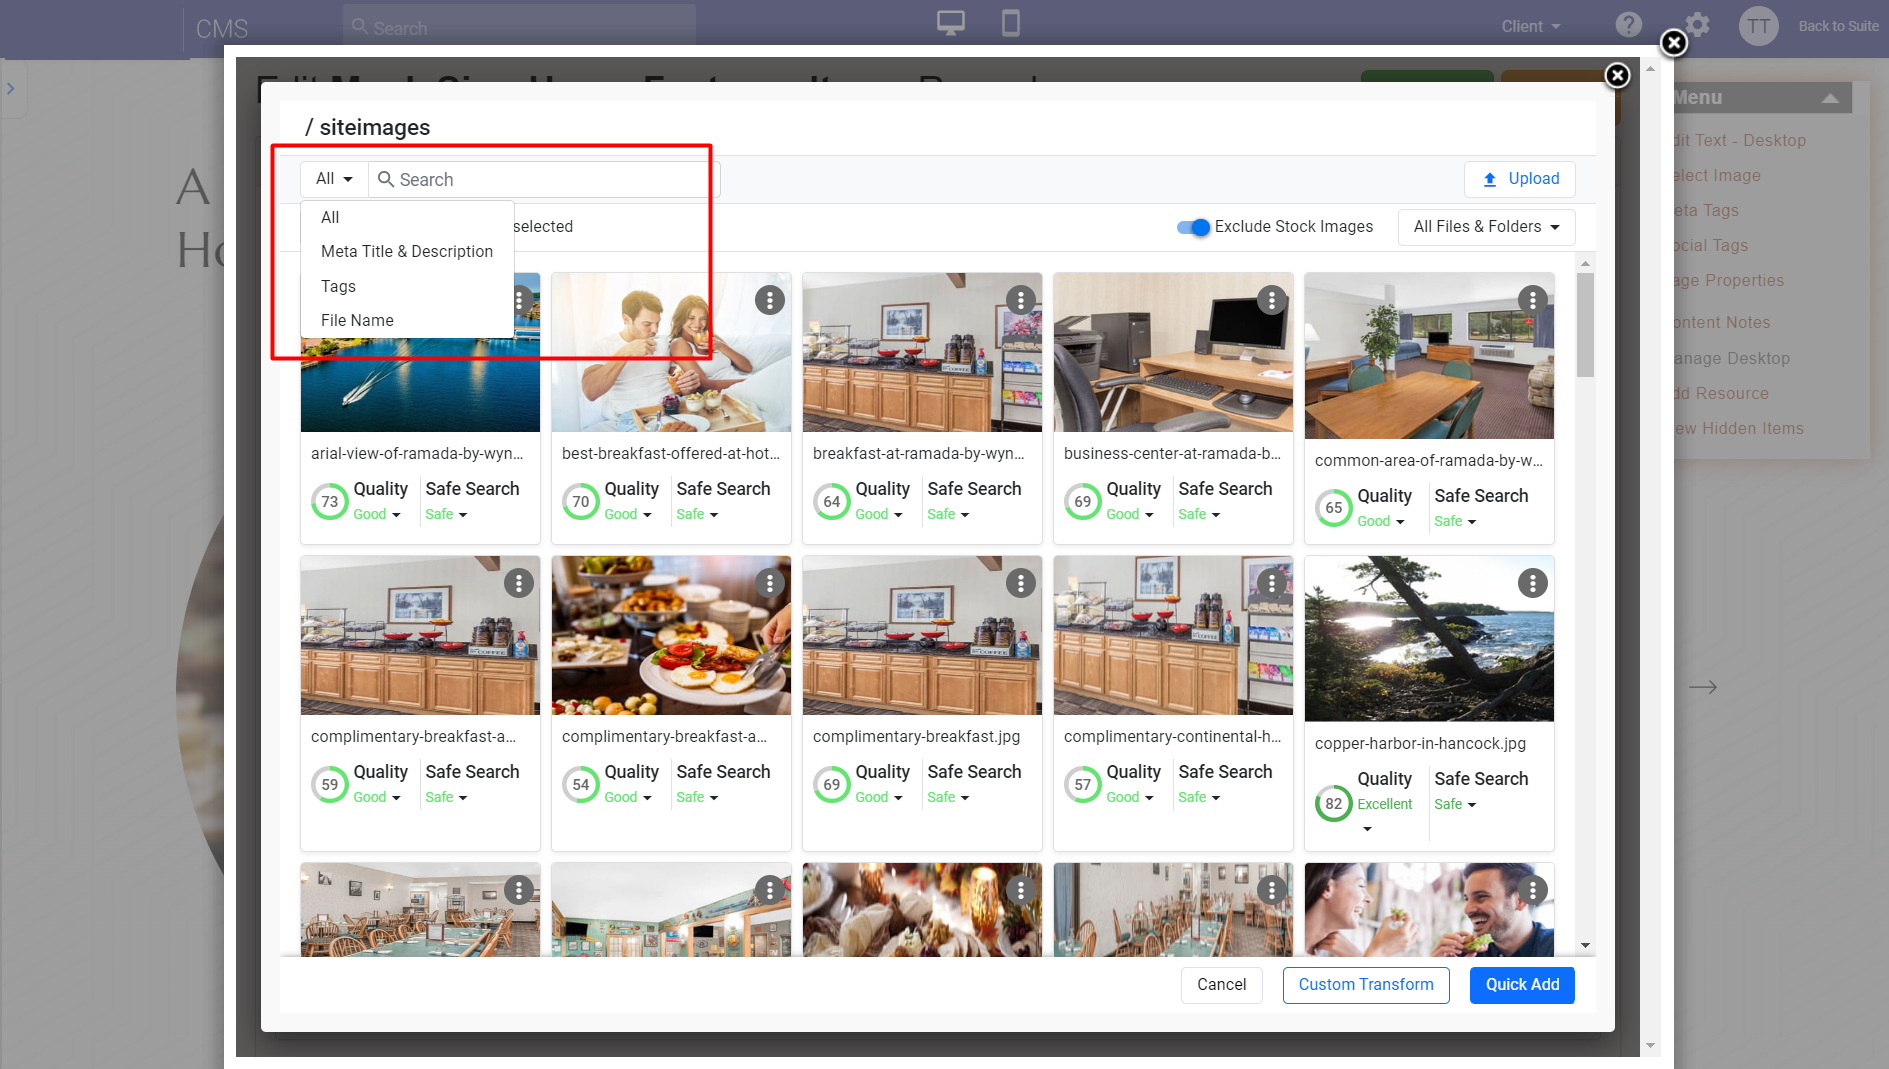Image resolution: width=1889 pixels, height=1069 pixels.
Task: Open Quality Good dropdown for arial-view image
Action: 377,514
